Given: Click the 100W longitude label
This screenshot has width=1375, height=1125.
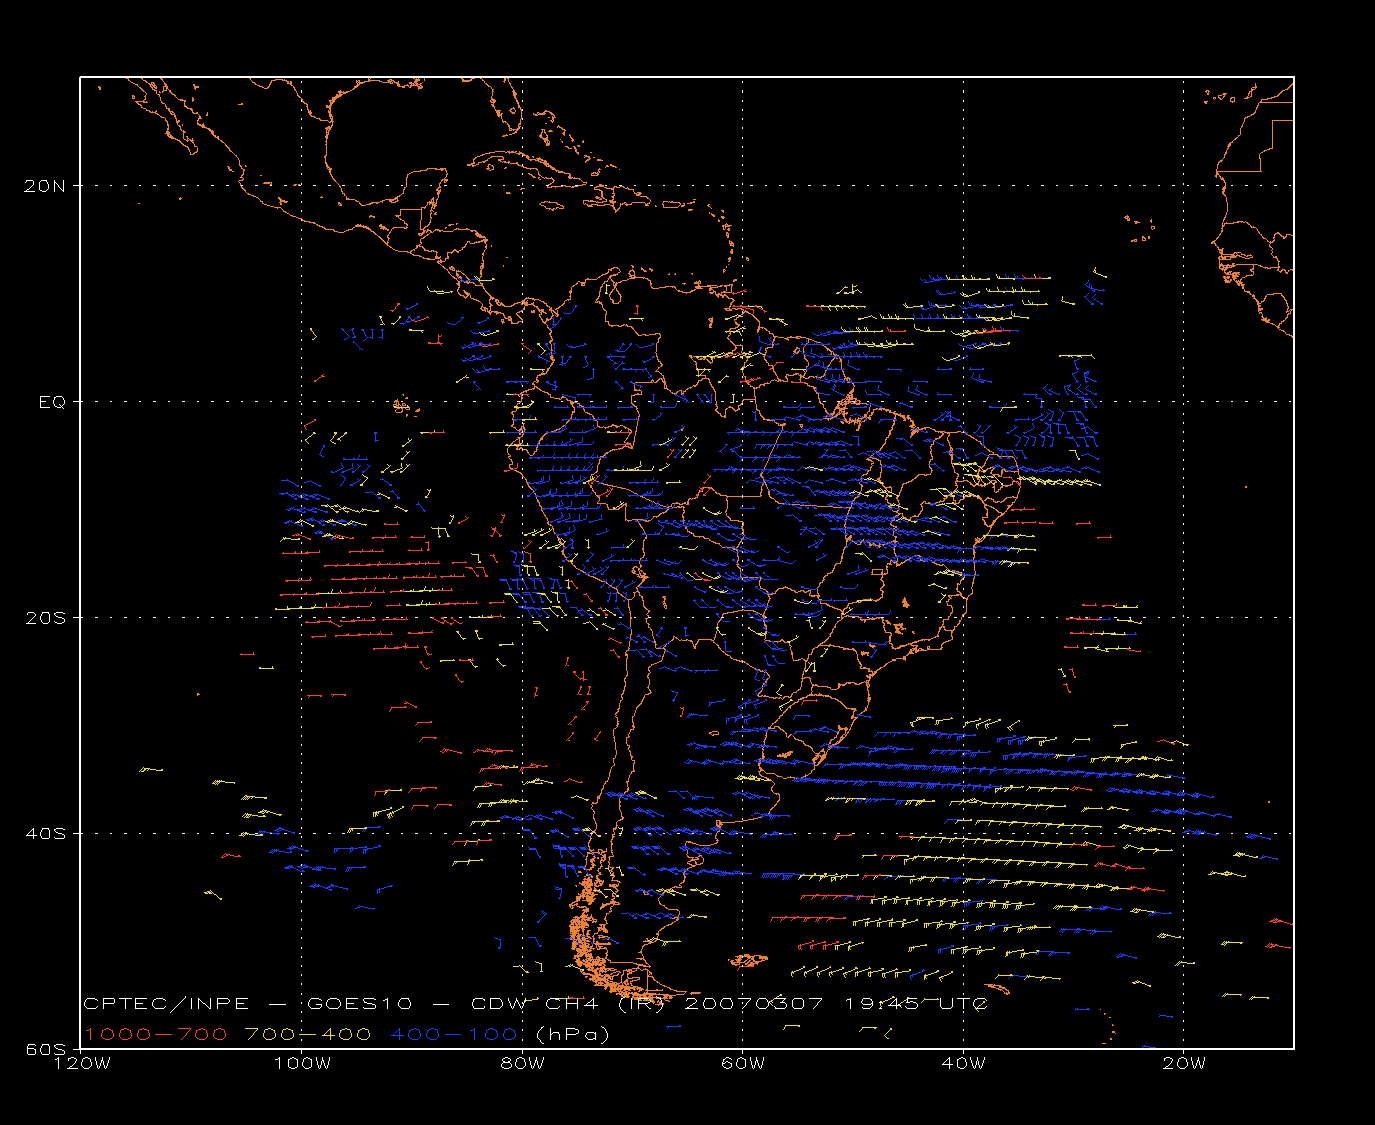Looking at the screenshot, I should click(x=302, y=1063).
